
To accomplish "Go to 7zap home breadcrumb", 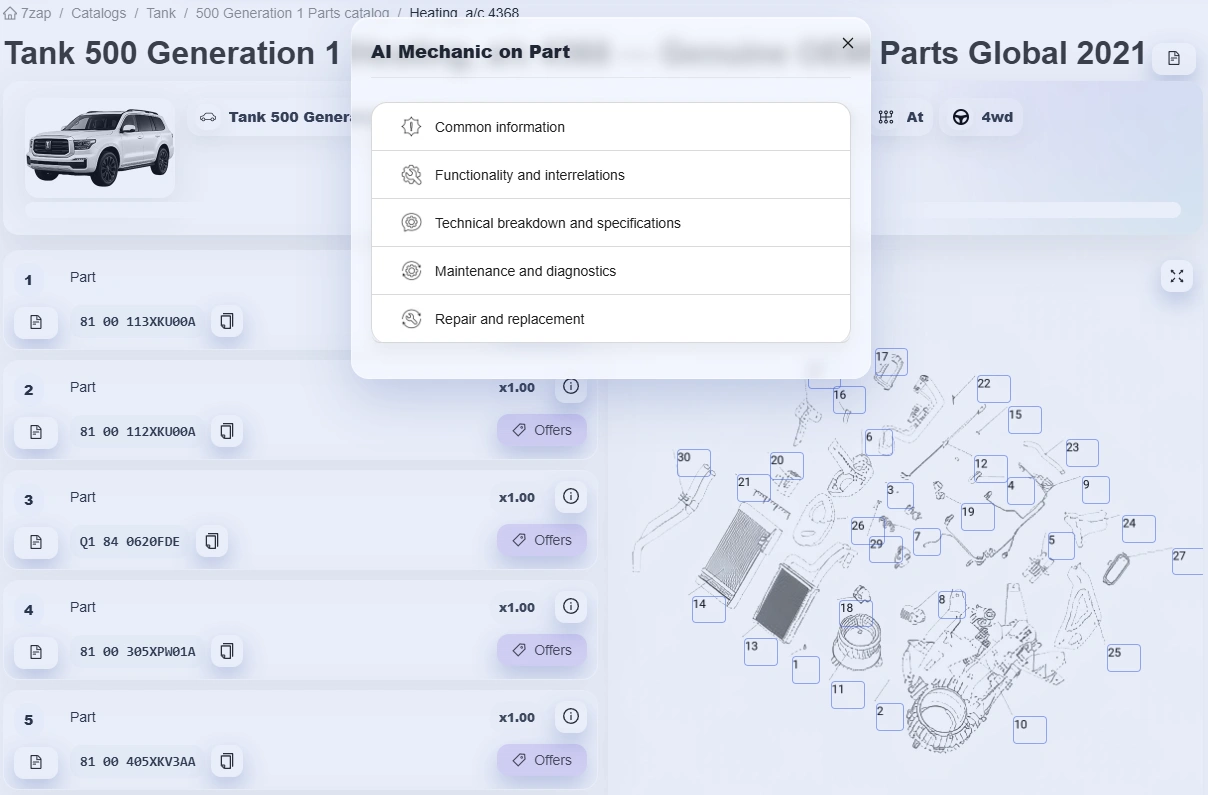I will 28,13.
